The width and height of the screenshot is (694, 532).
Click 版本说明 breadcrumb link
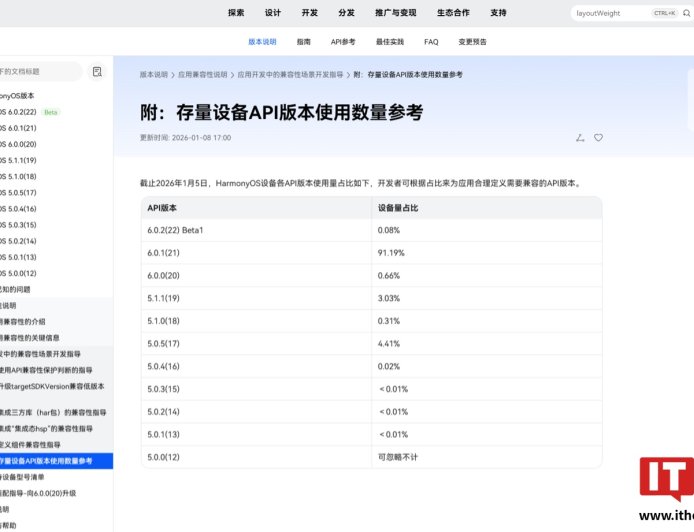click(x=154, y=75)
